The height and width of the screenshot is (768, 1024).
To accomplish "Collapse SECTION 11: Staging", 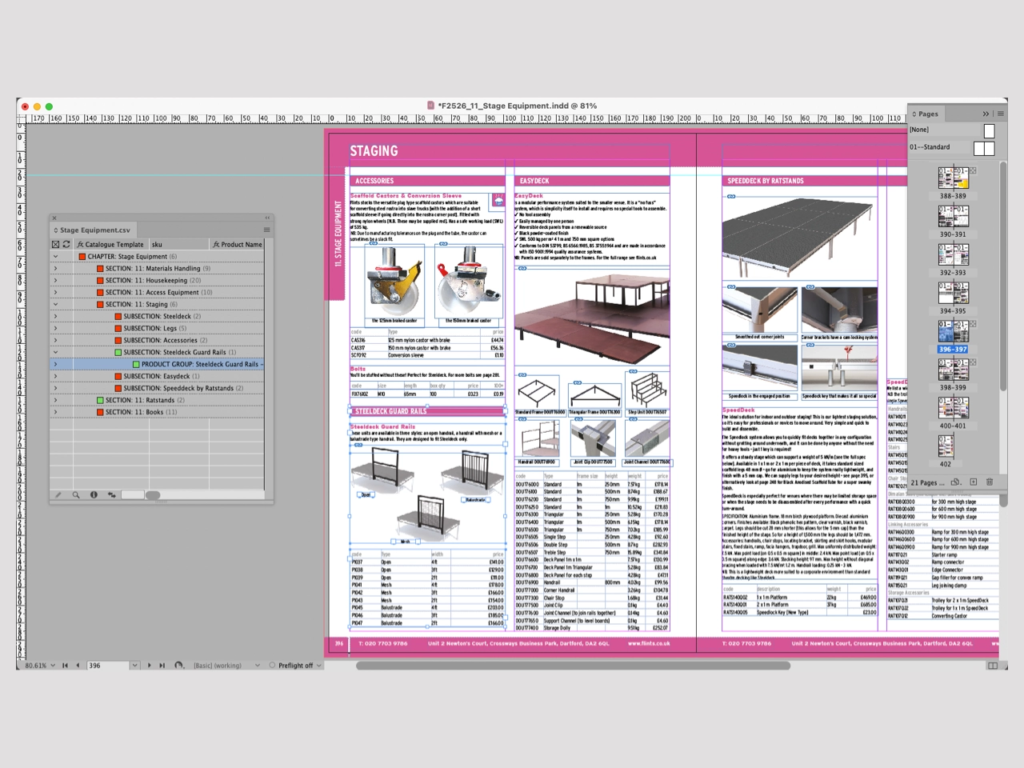I will click(56, 304).
